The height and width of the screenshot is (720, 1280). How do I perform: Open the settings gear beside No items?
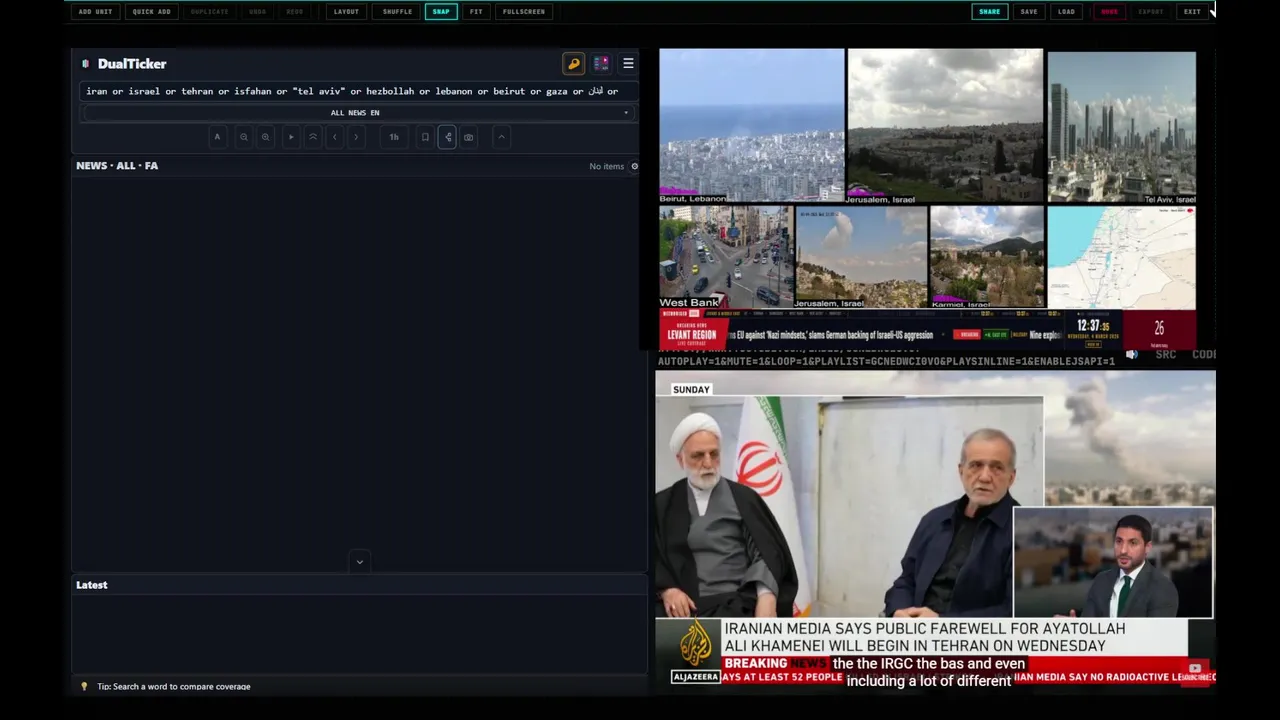pos(634,166)
